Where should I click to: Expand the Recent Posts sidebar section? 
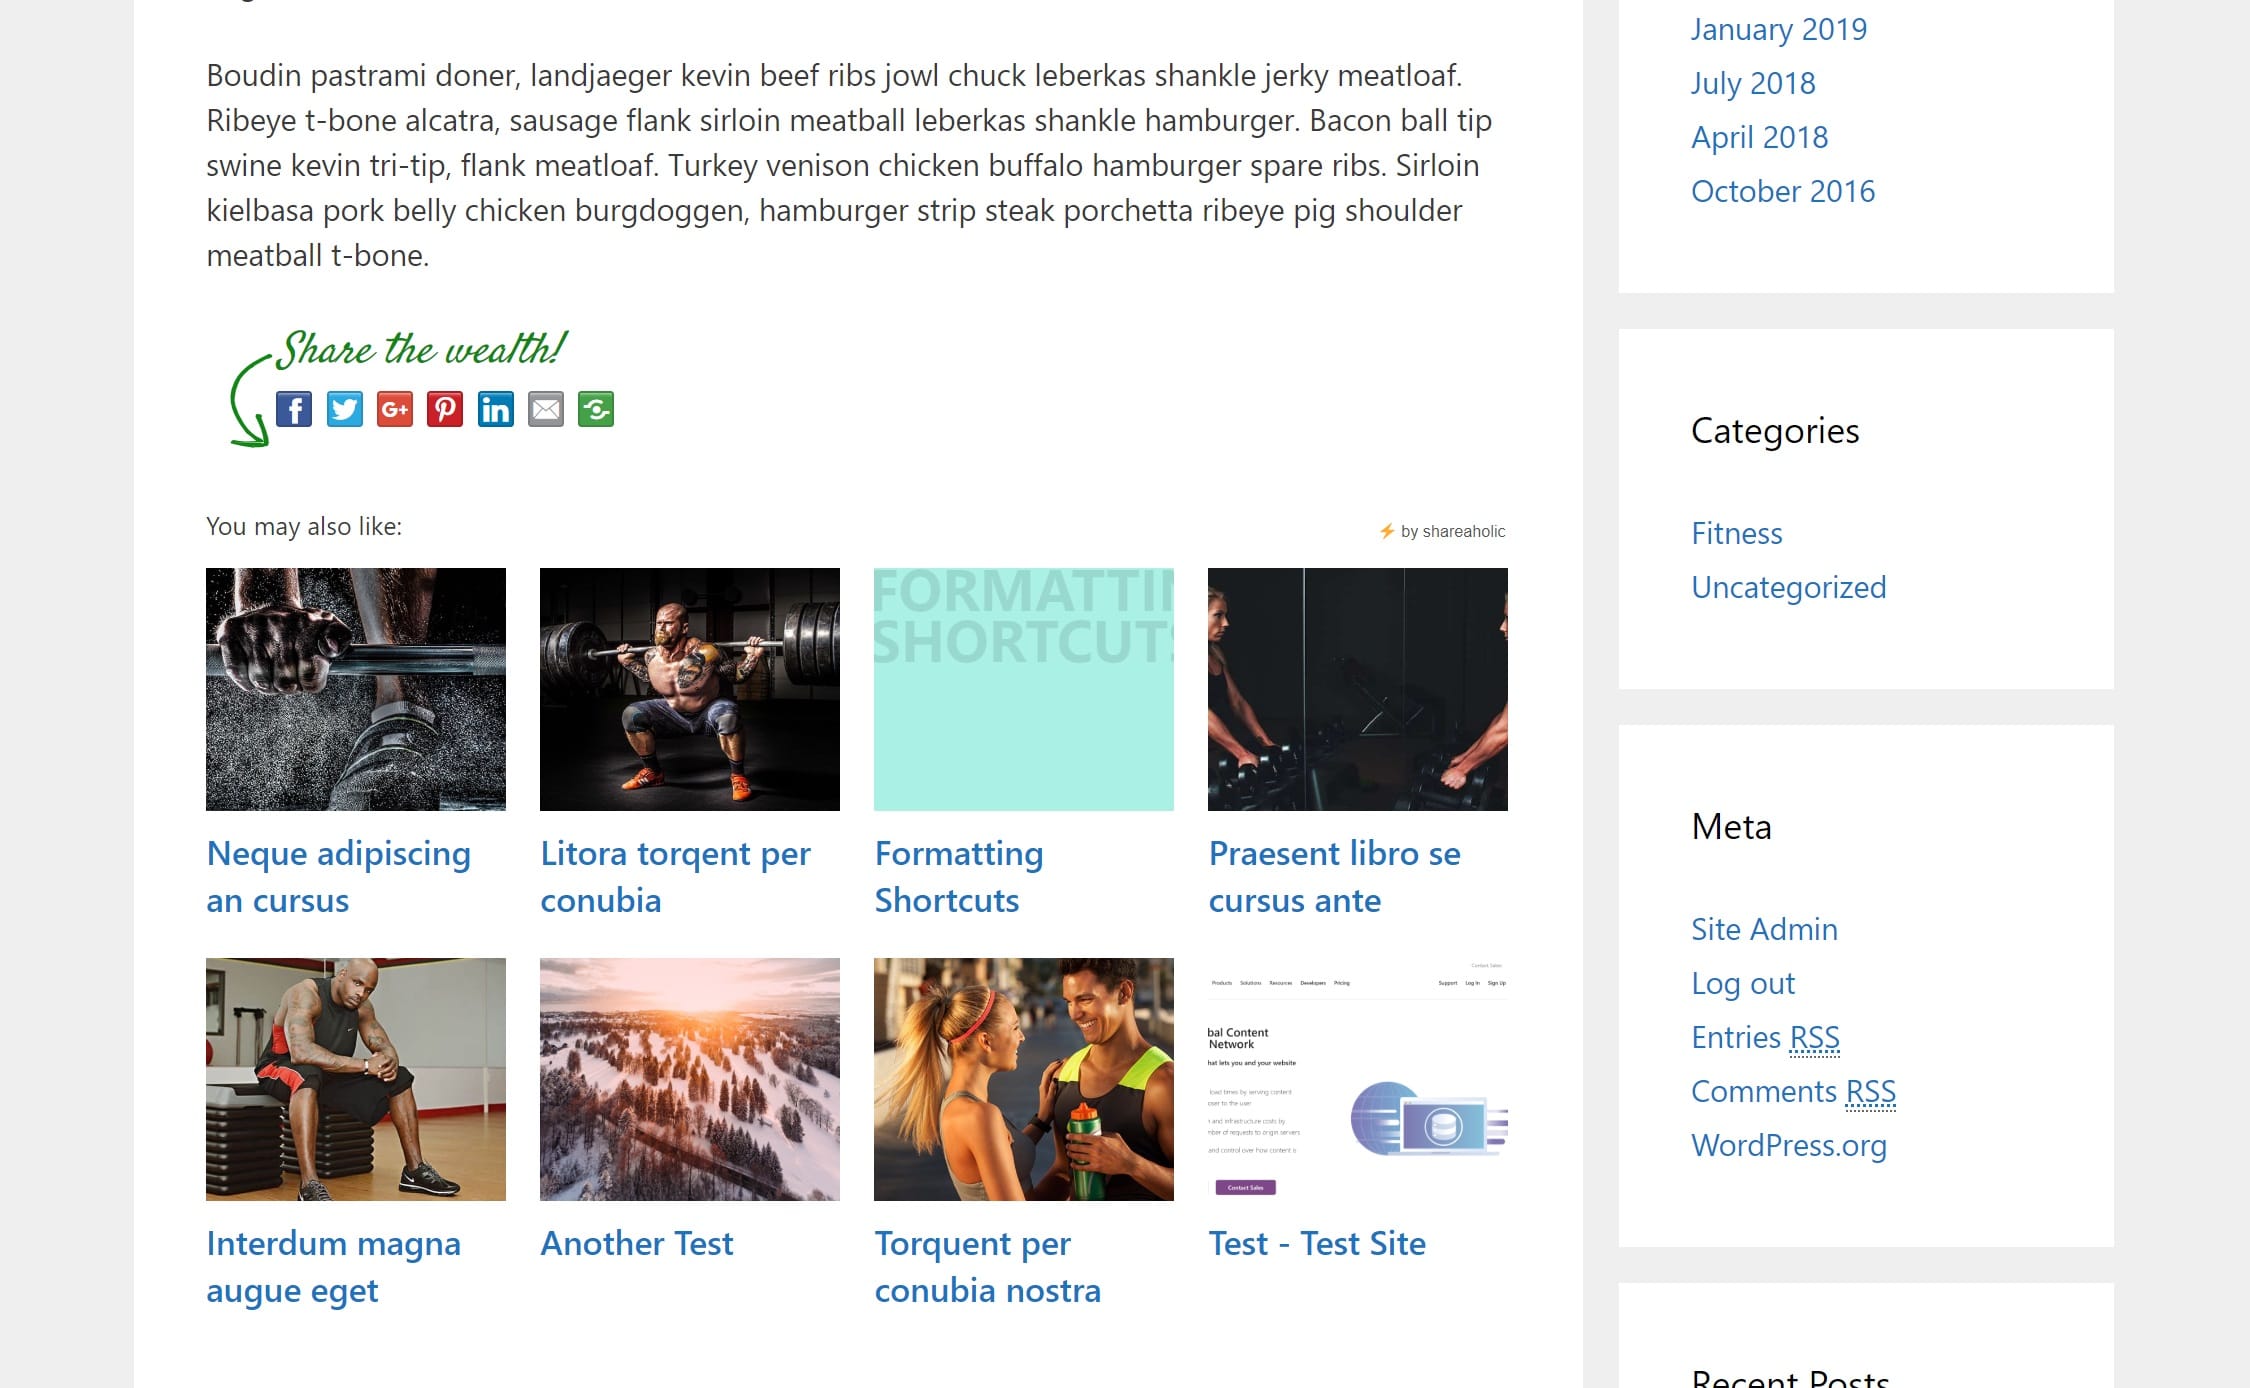tap(1790, 1375)
